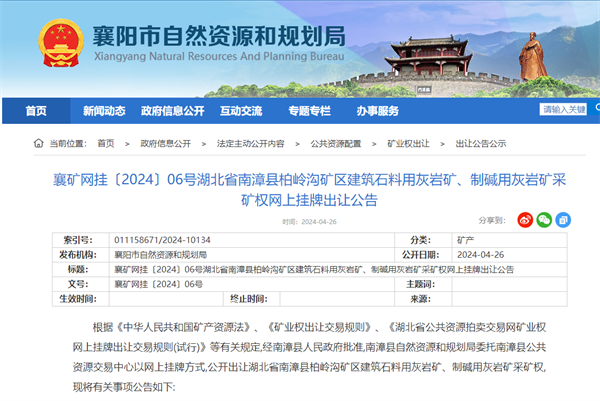
Task: Share the announcement to Weibo
Action: tap(525, 219)
